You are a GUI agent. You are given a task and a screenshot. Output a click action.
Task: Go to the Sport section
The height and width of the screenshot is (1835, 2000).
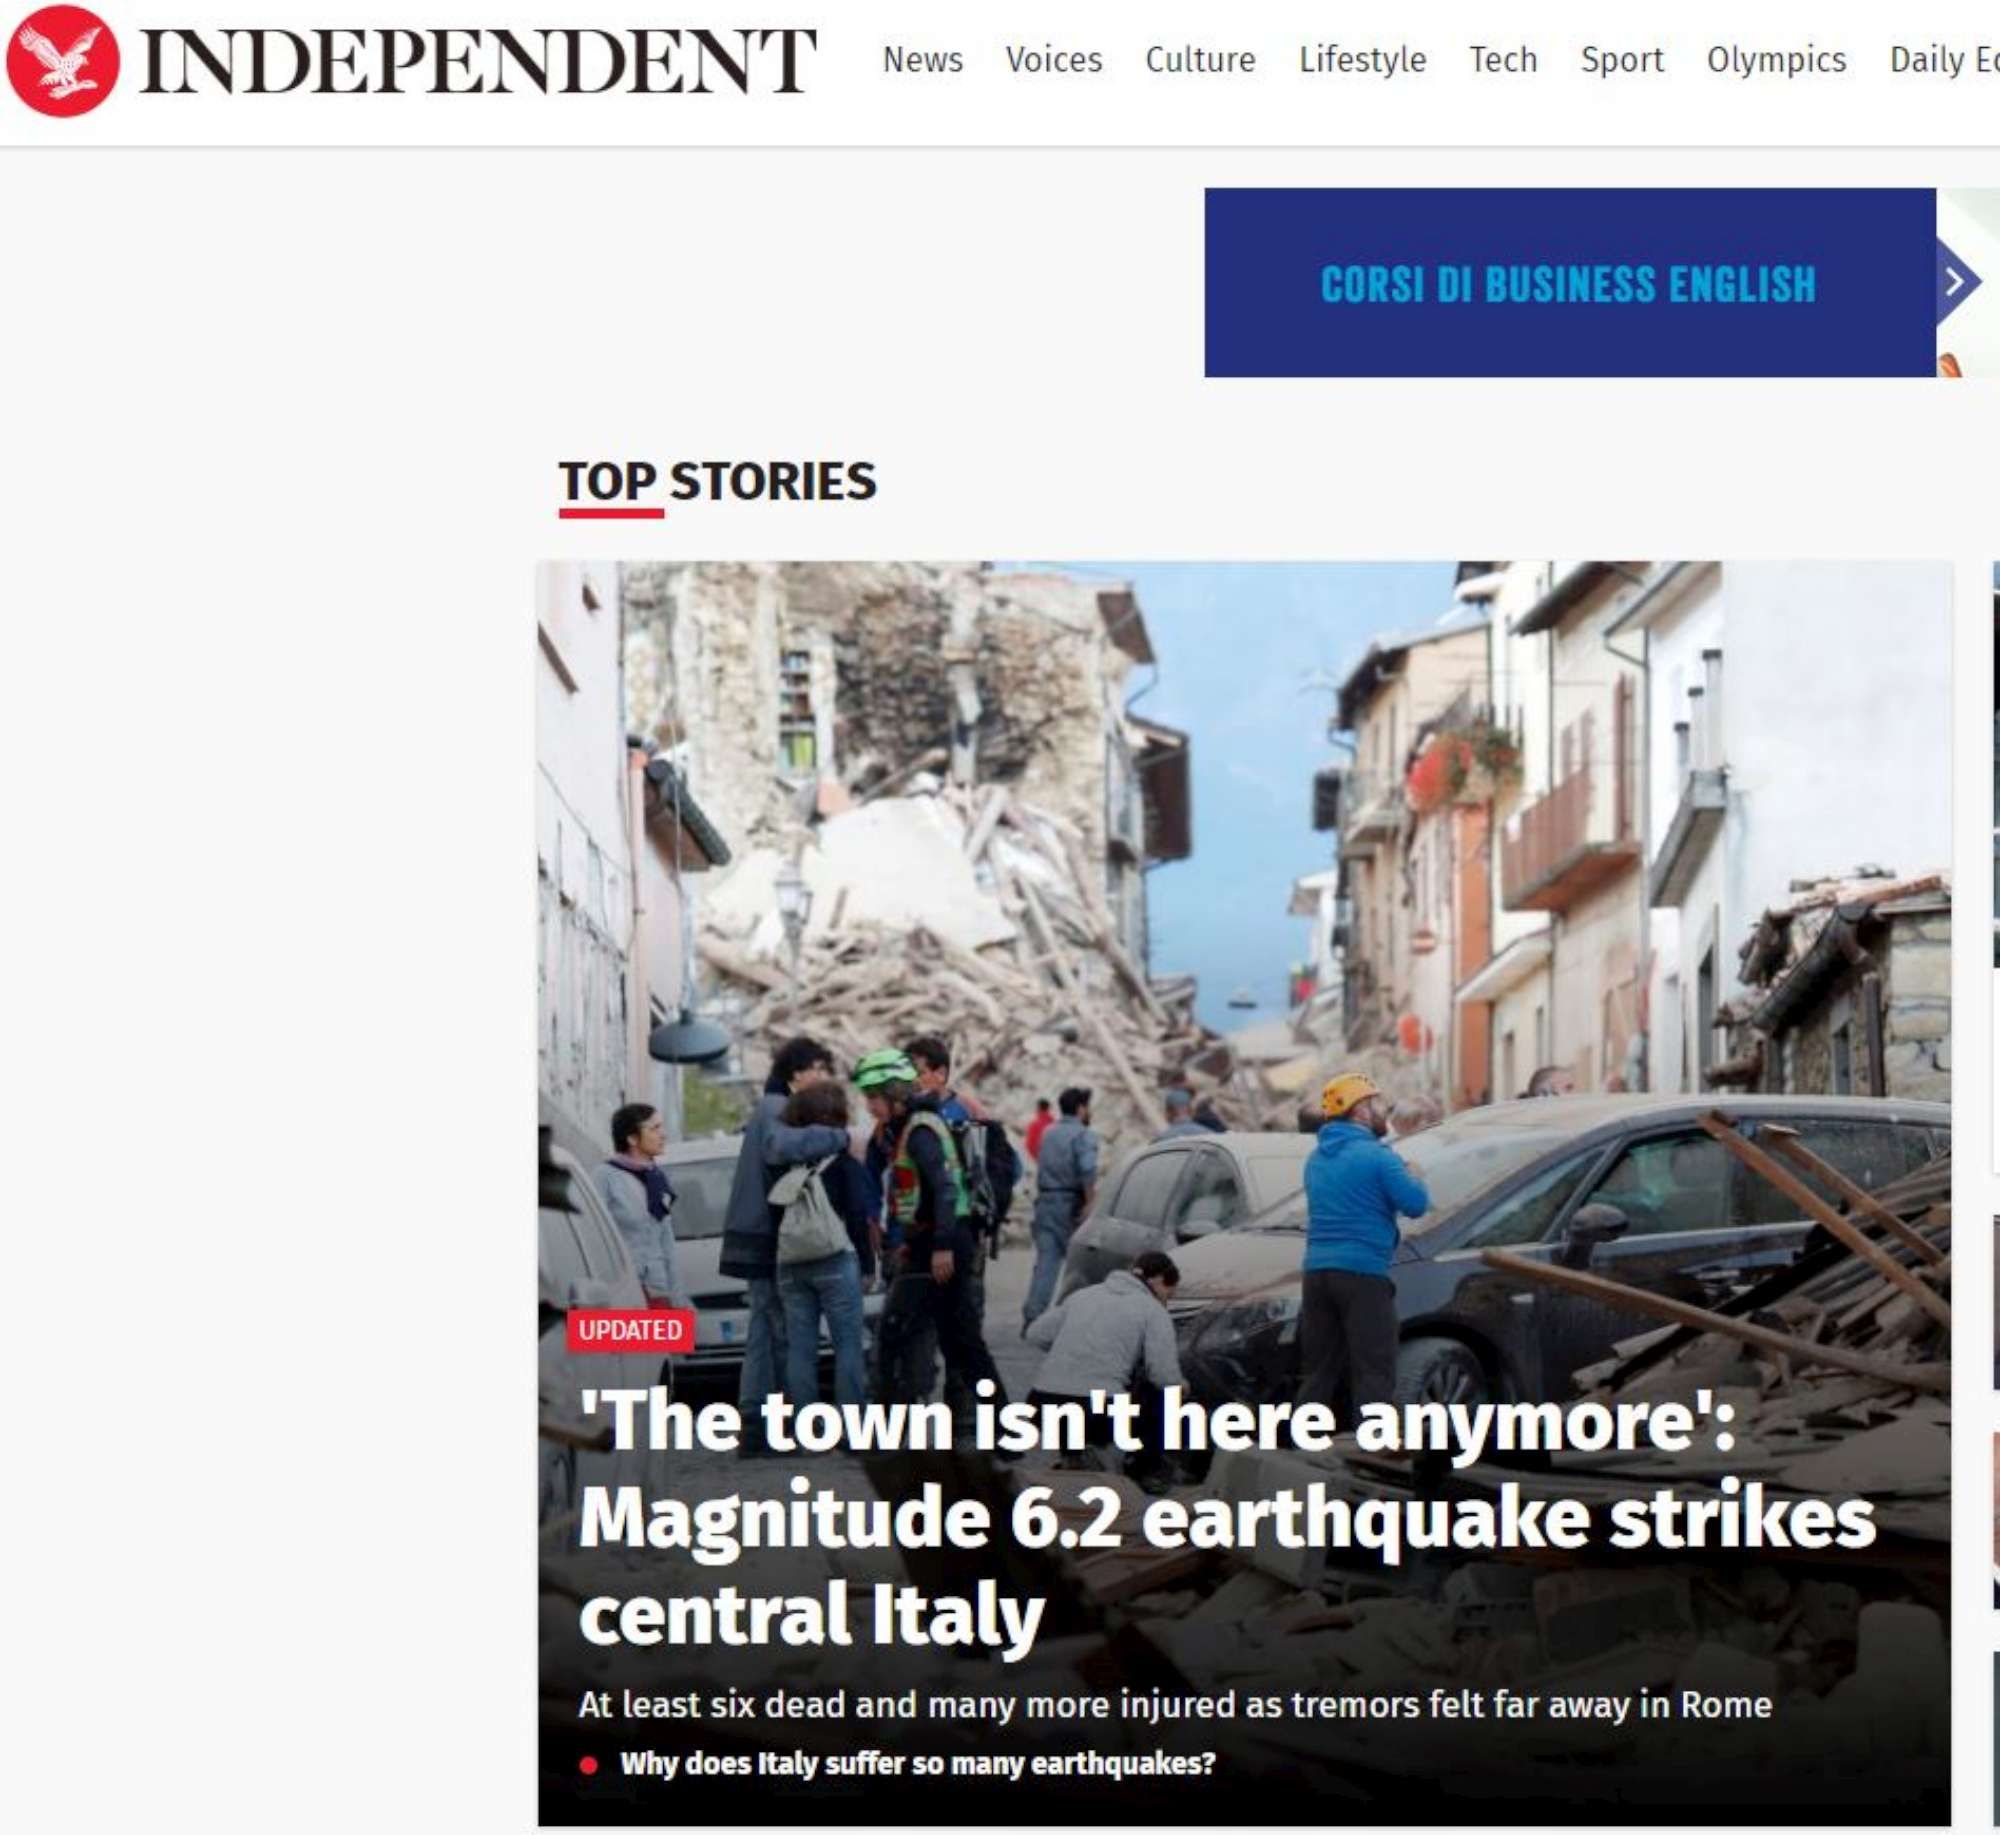coord(1622,60)
